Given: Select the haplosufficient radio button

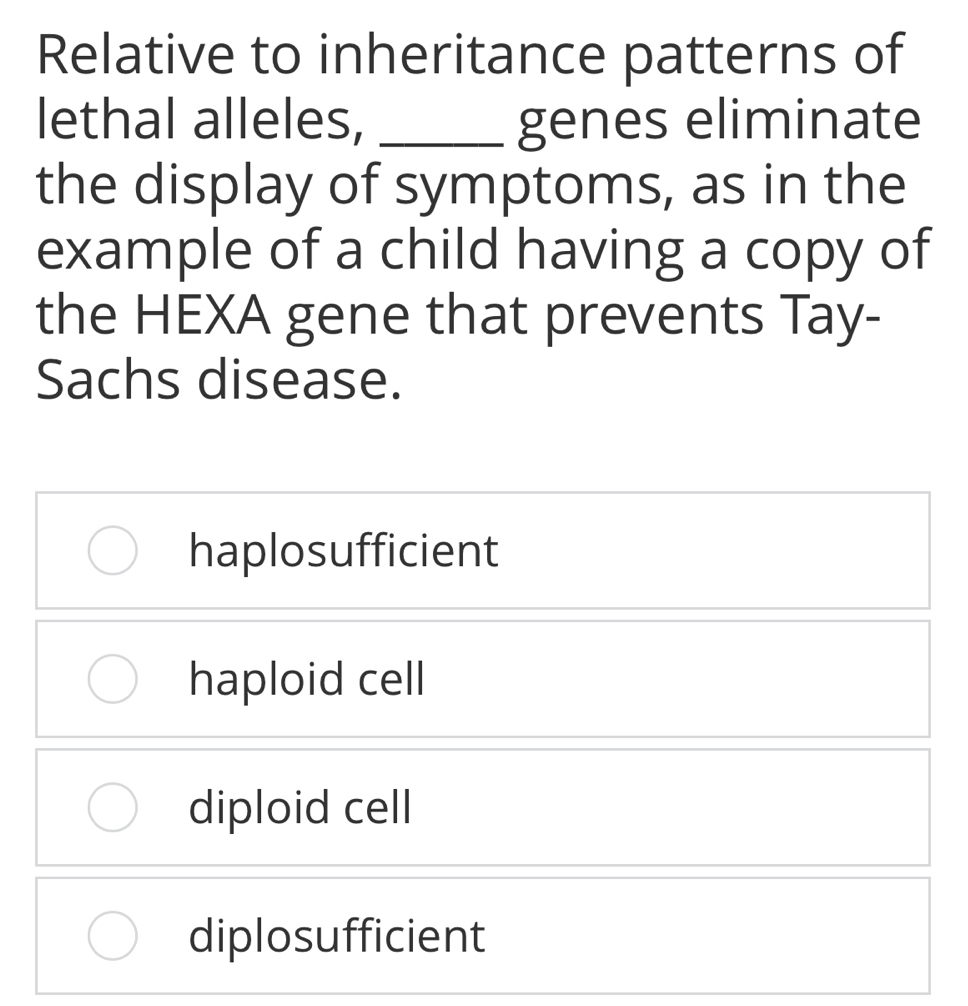Looking at the screenshot, I should (x=112, y=550).
